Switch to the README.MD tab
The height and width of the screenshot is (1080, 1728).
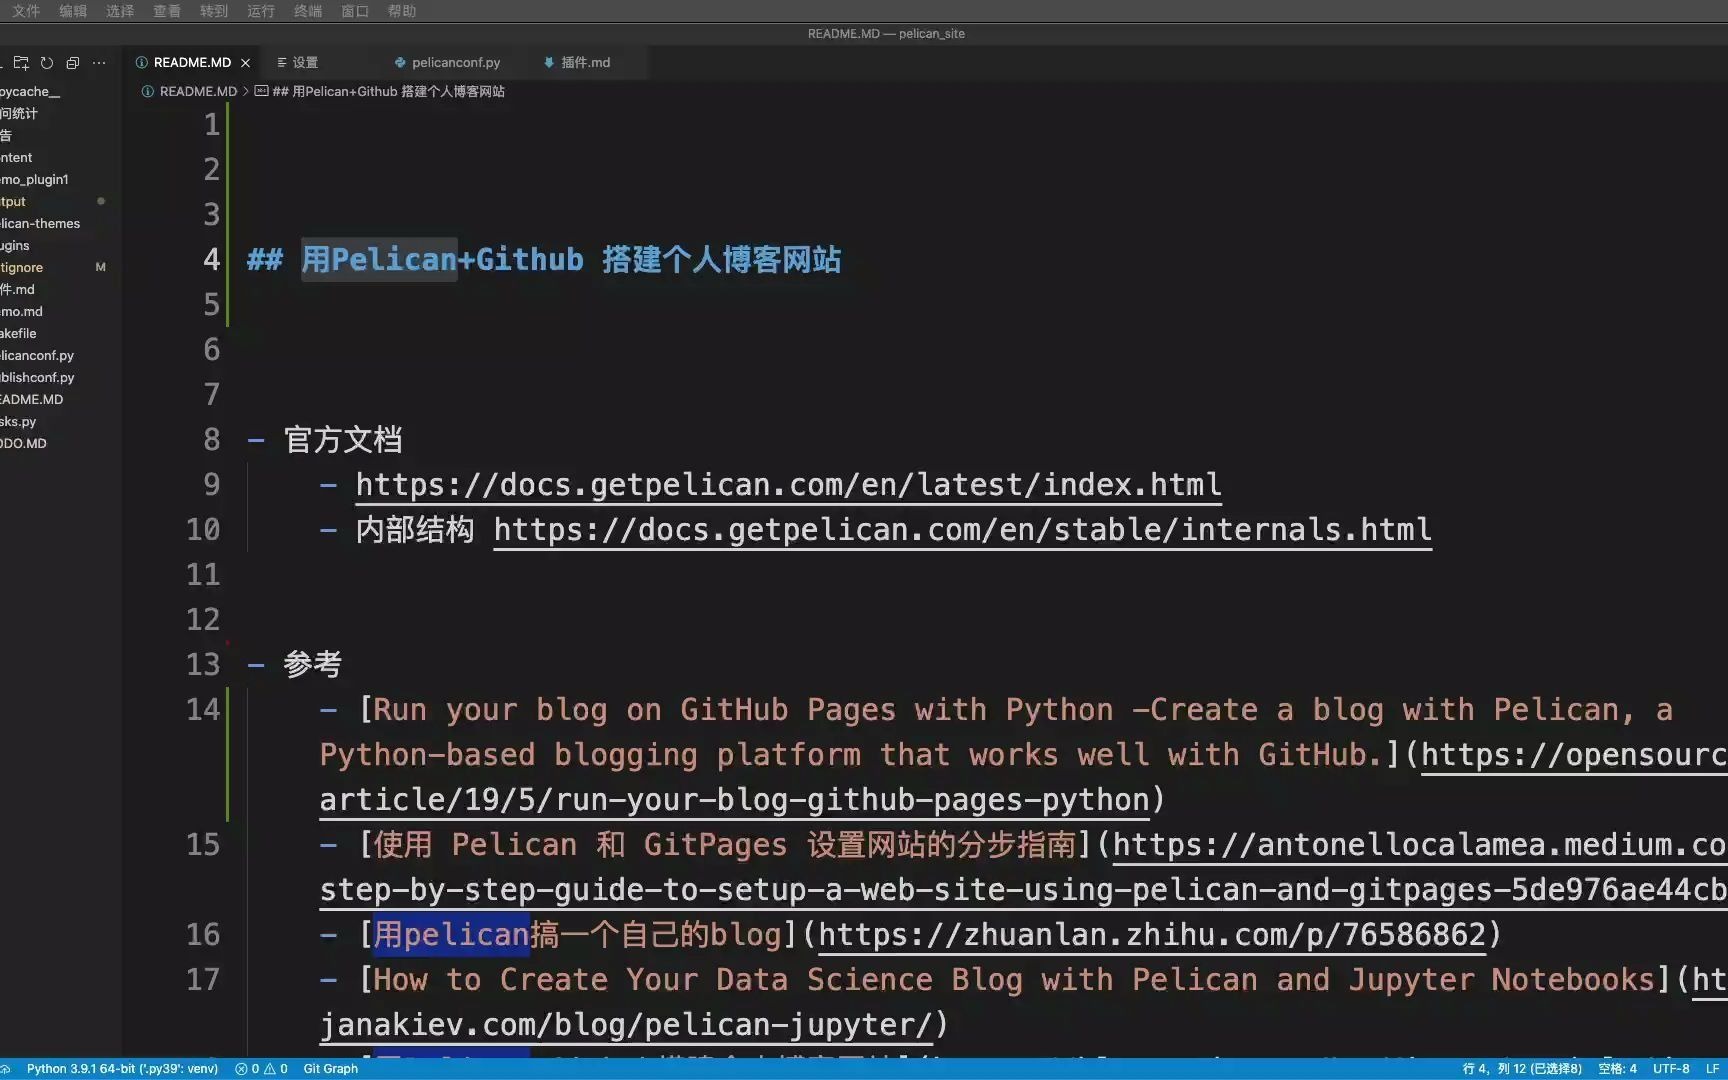tap(192, 62)
